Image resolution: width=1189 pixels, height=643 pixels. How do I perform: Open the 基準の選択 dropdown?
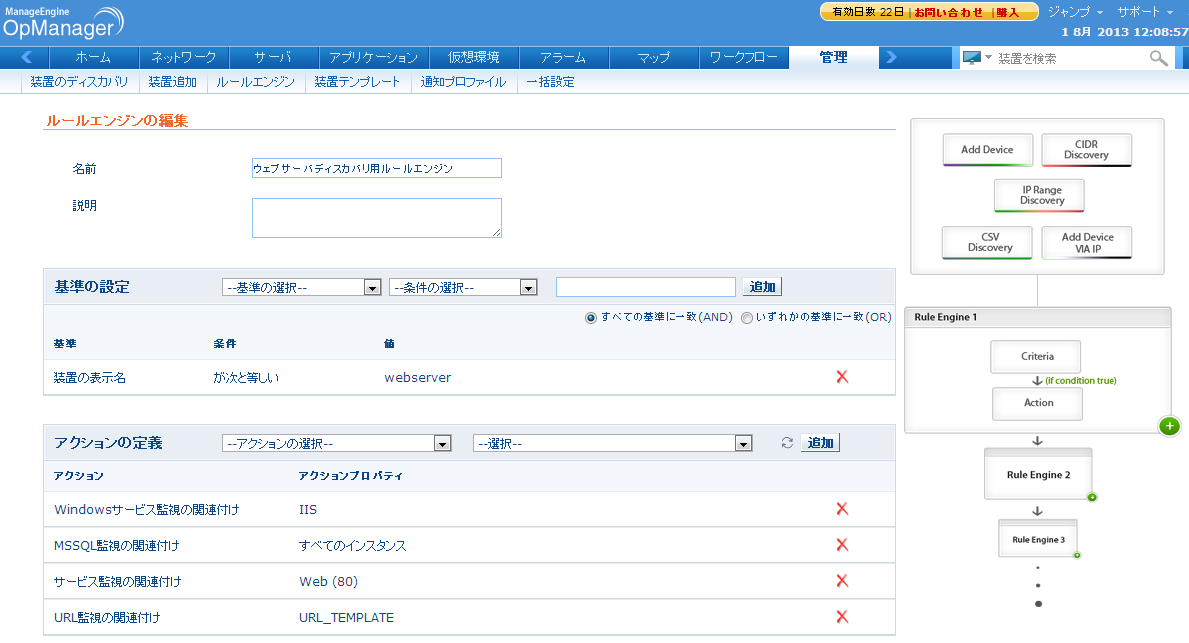[x=301, y=288]
